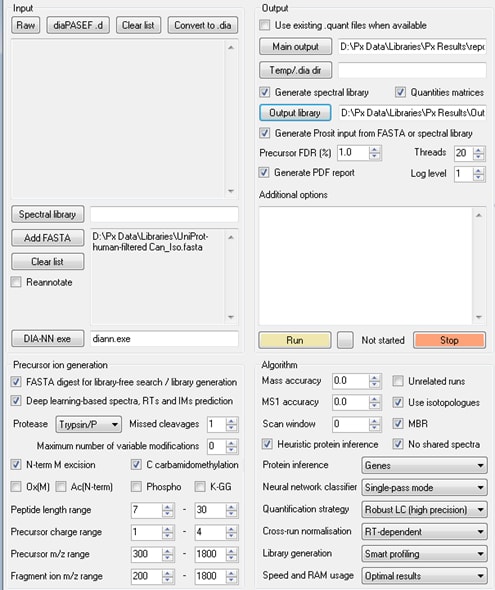Click the Main output path field
Image resolution: width=495 pixels, height=590 pixels.
(412, 47)
